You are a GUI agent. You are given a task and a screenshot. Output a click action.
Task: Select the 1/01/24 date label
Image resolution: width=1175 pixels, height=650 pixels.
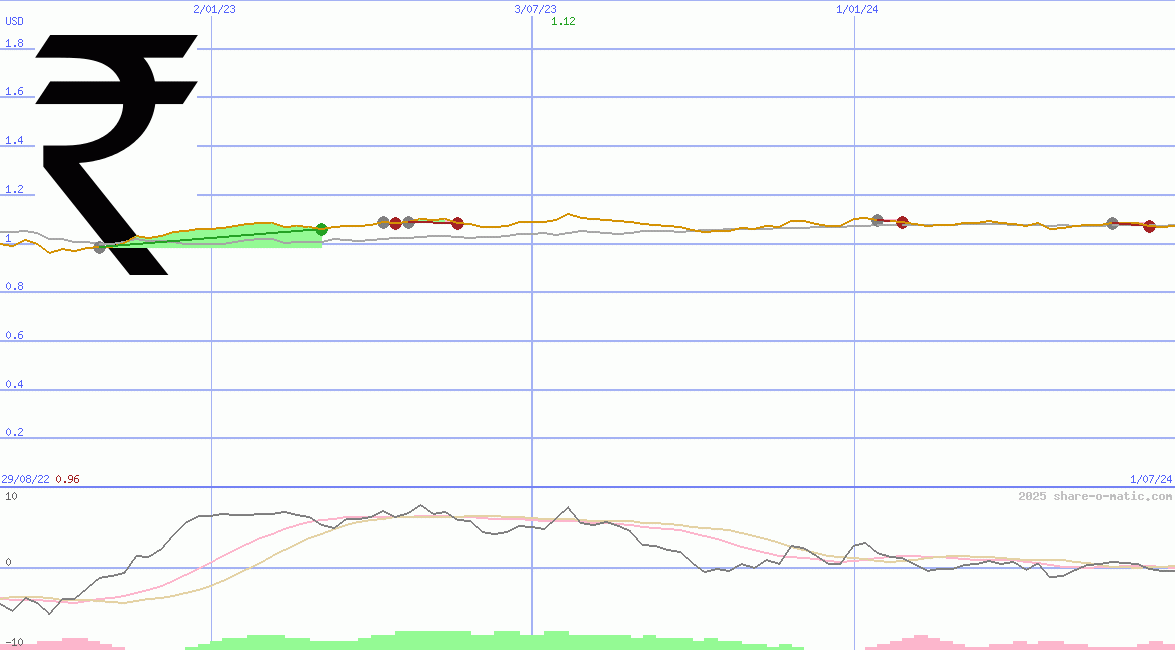tap(857, 9)
